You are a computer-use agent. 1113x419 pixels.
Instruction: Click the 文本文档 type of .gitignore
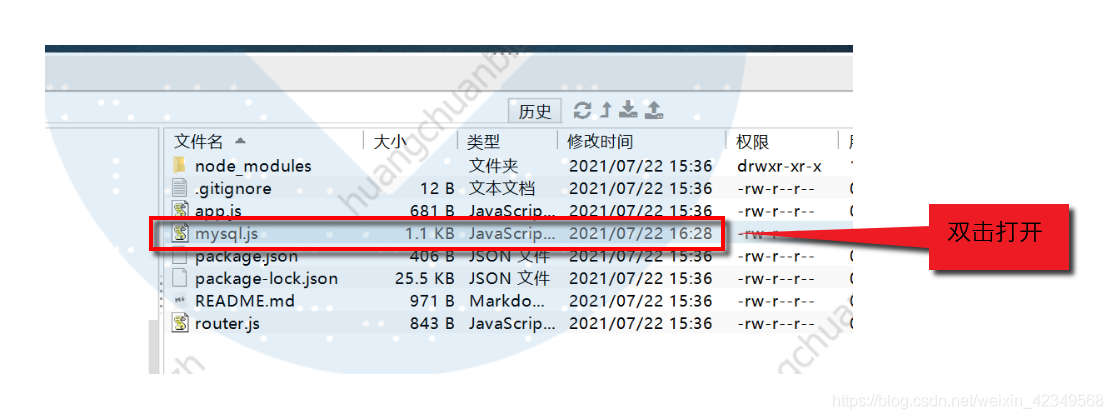coord(502,189)
